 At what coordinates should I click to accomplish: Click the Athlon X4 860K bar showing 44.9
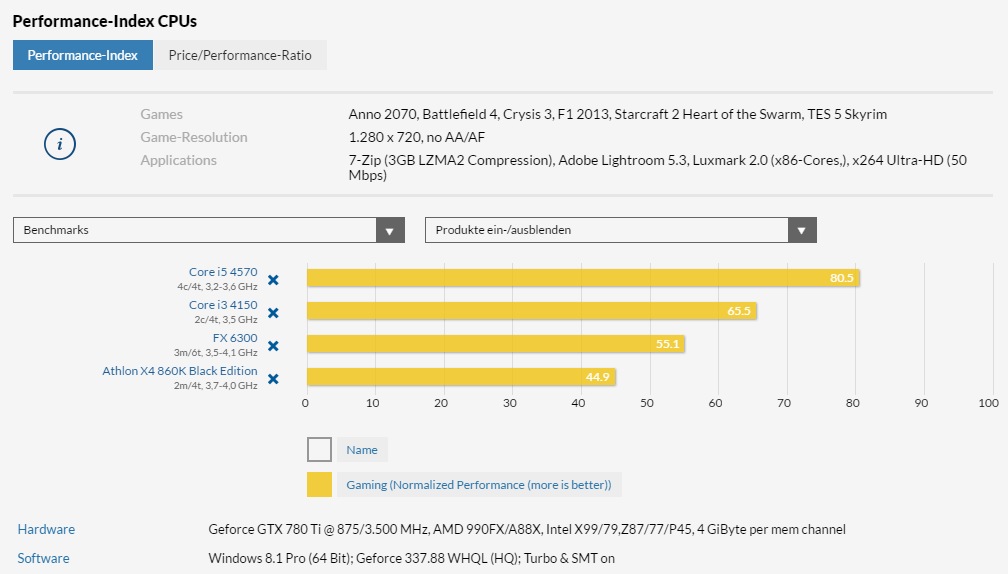click(x=462, y=377)
